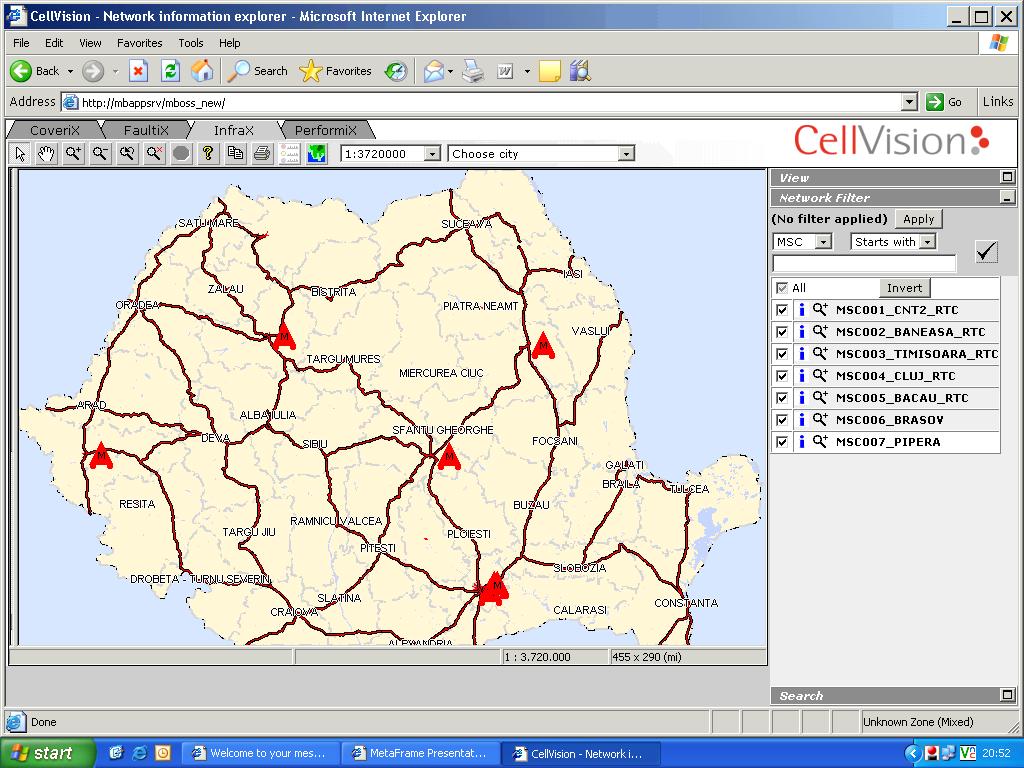The width and height of the screenshot is (1024, 768).
Task: Switch to MetaFrame Presentat... taskbar window
Action: click(x=421, y=753)
